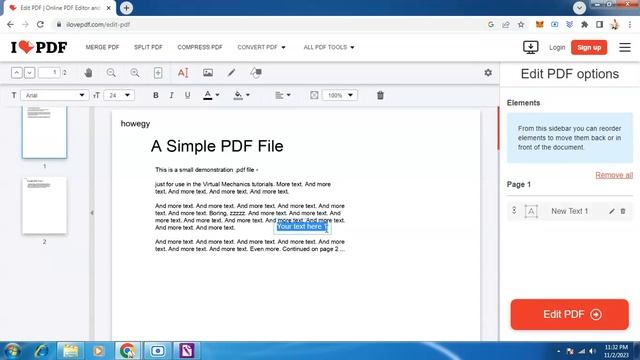This screenshot has height=360, width=640.
Task: Toggle italic formatting
Action: point(171,95)
